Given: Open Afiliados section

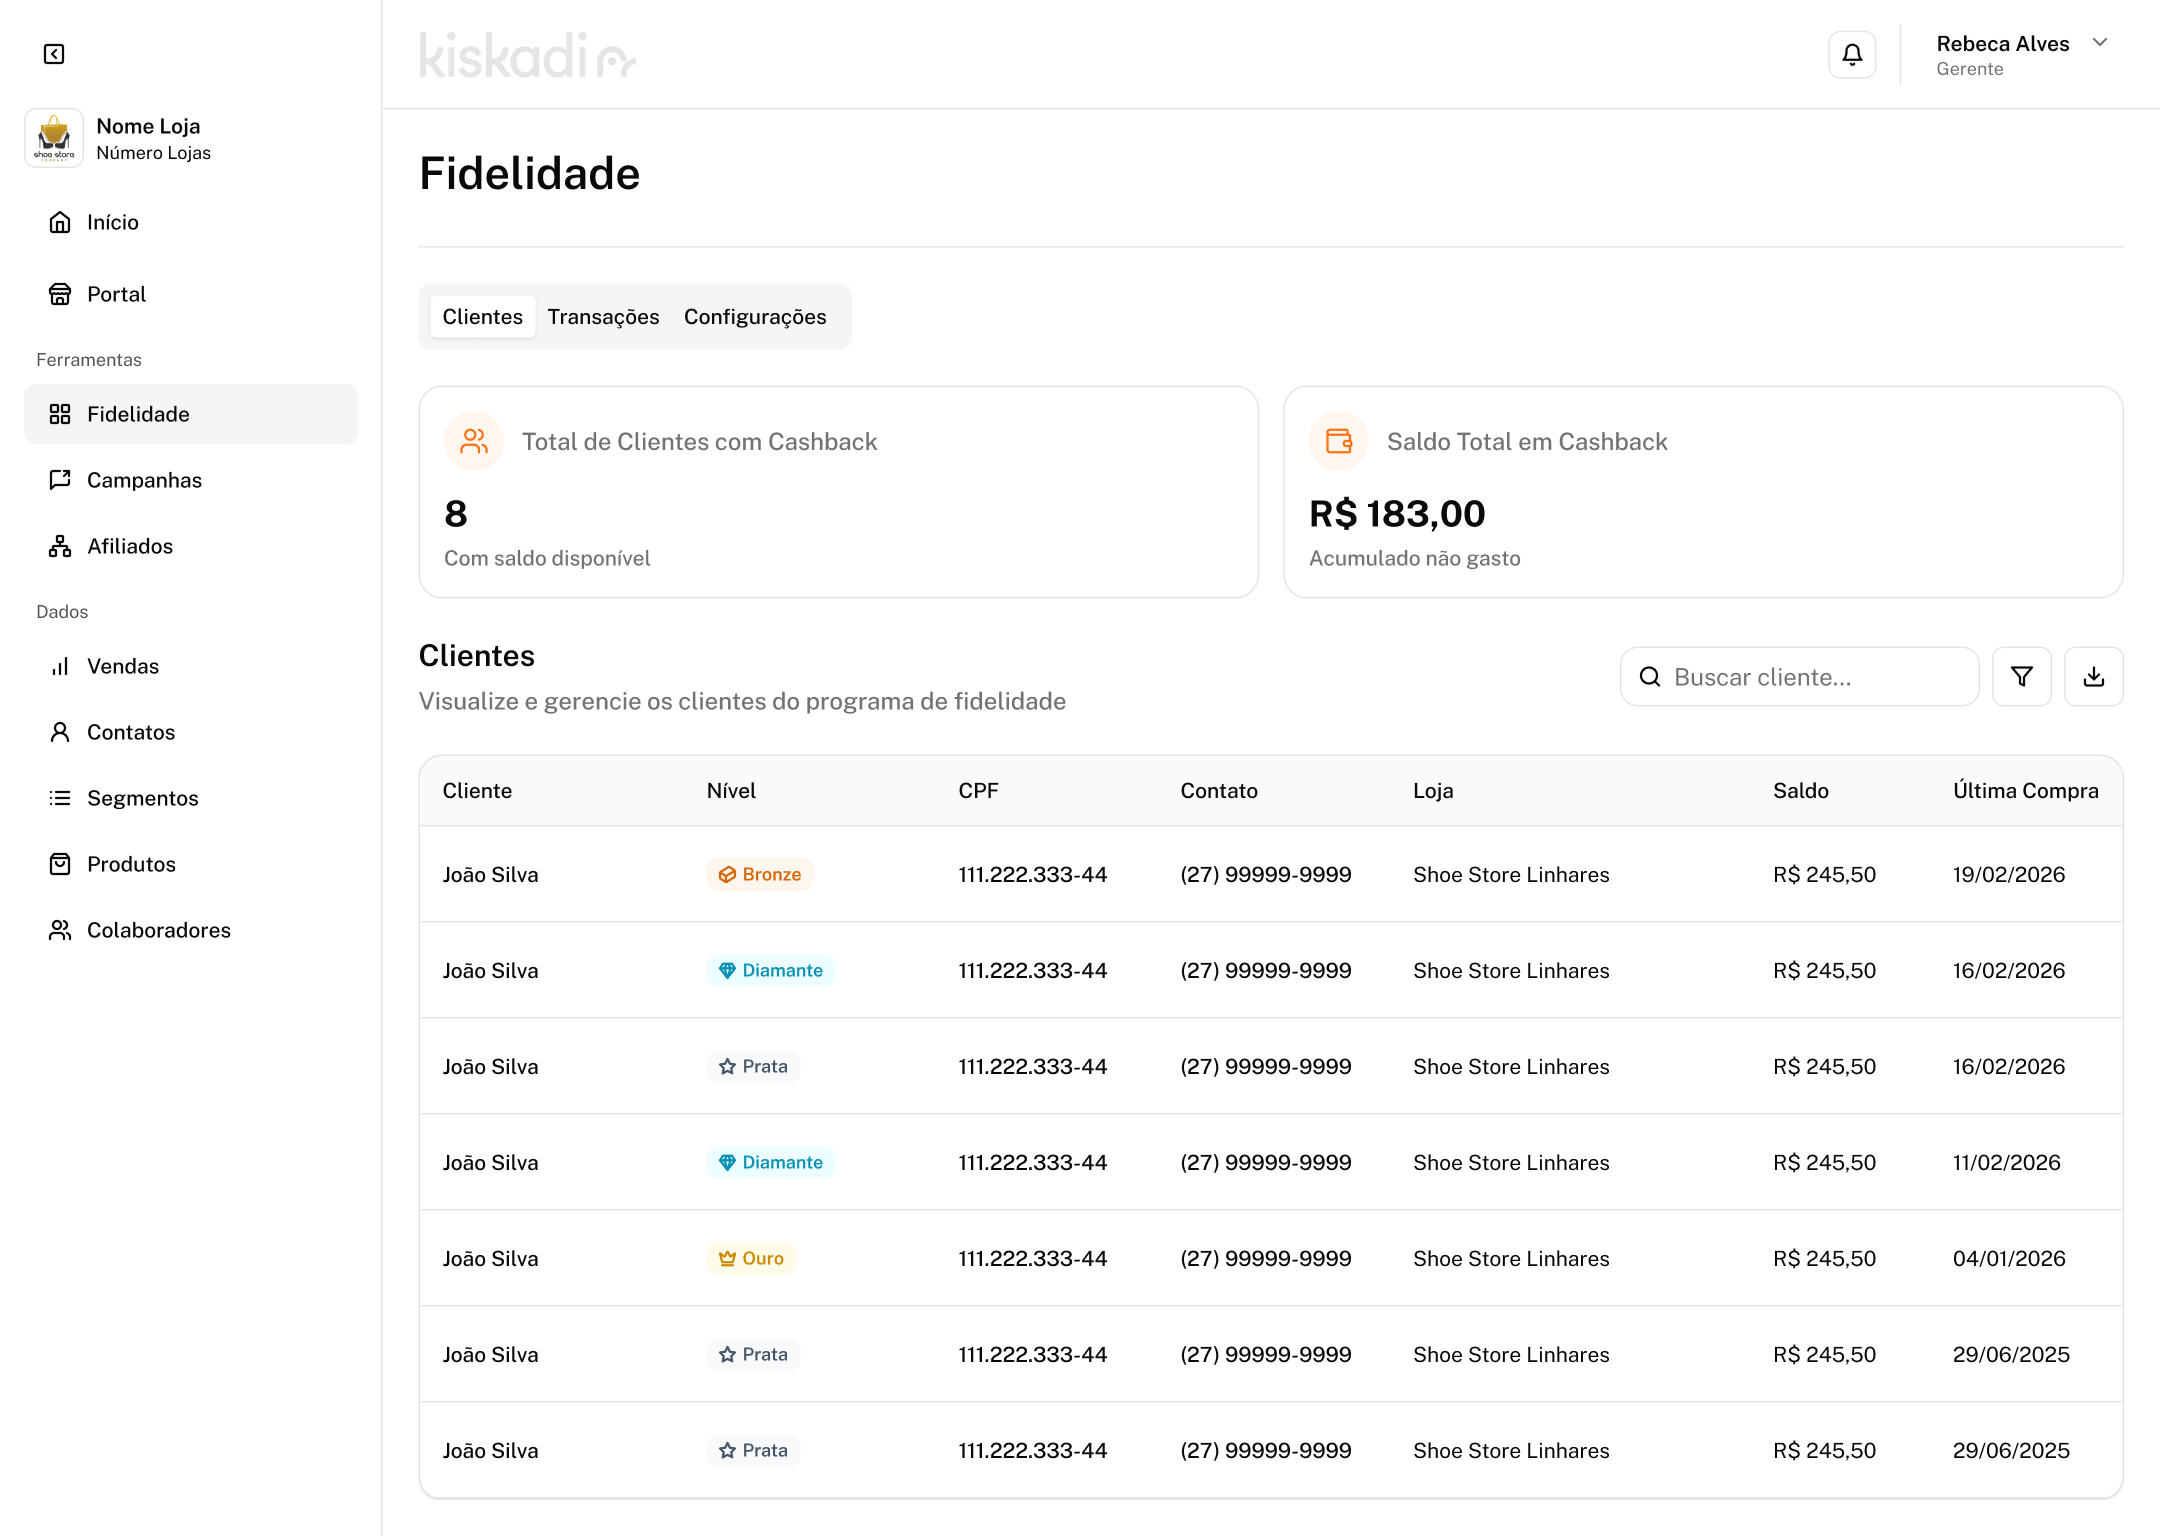Looking at the screenshot, I should point(191,546).
